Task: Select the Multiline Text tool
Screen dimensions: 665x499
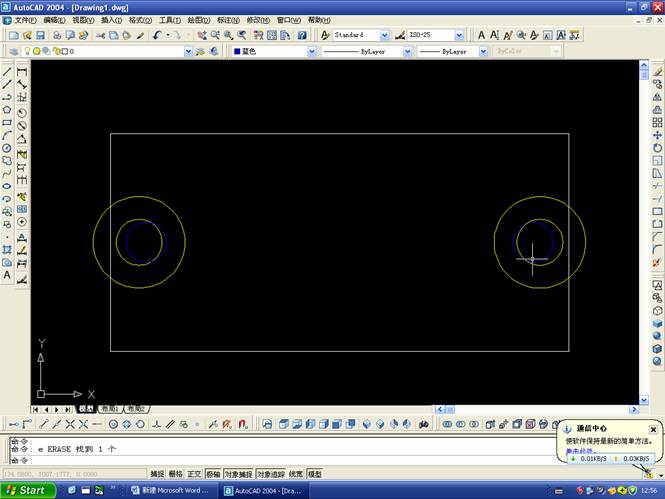Action: (x=7, y=274)
